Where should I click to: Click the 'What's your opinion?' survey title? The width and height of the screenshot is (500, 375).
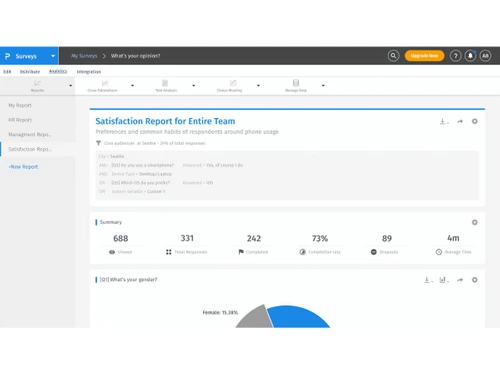(135, 56)
